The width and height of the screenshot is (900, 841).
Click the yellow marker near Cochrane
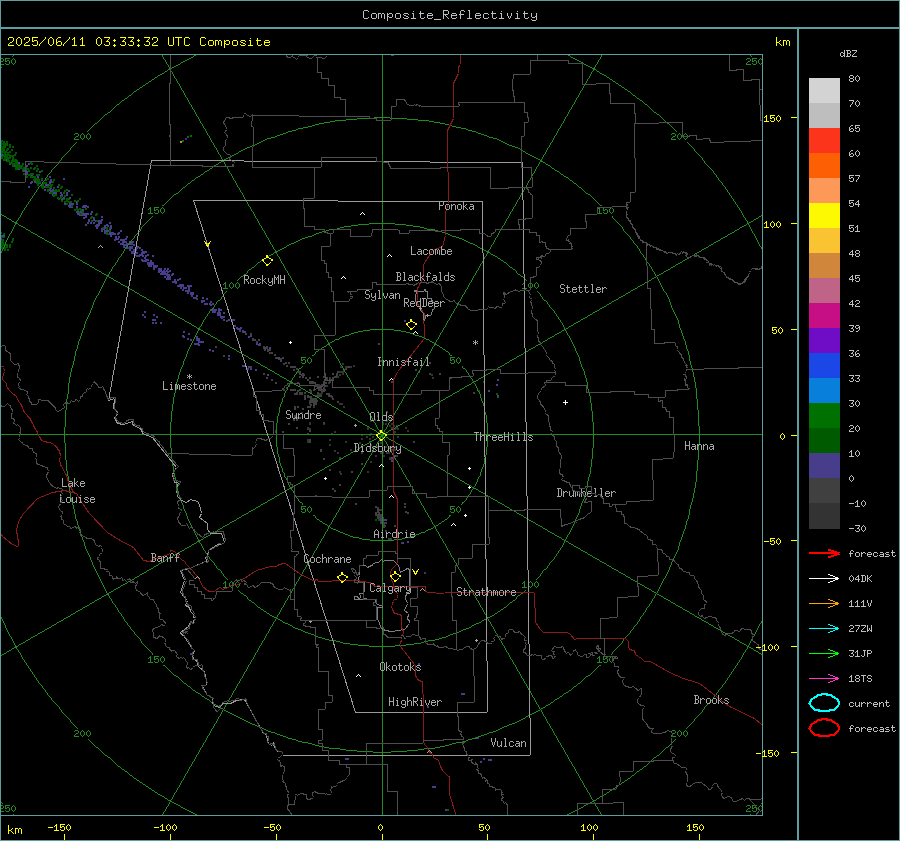click(x=343, y=577)
